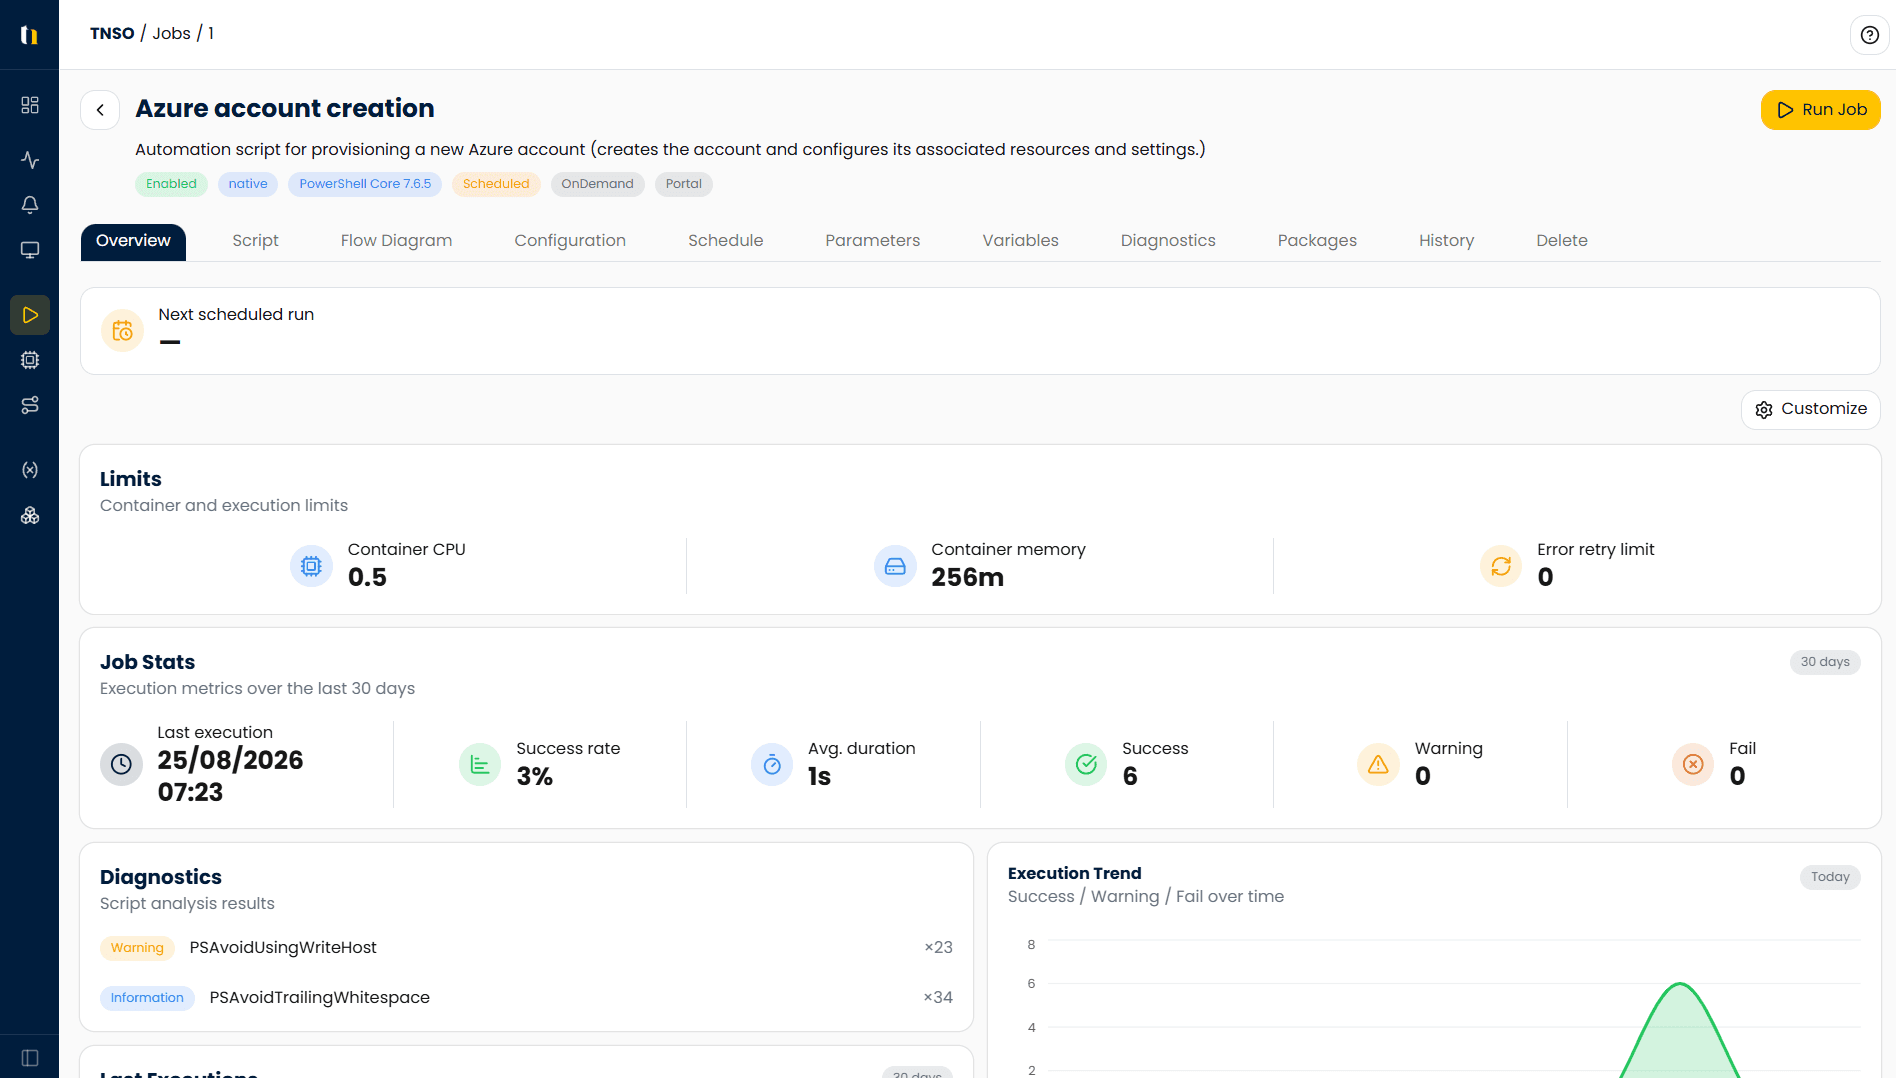View the Parameters tab
The image size is (1896, 1078).
(872, 241)
